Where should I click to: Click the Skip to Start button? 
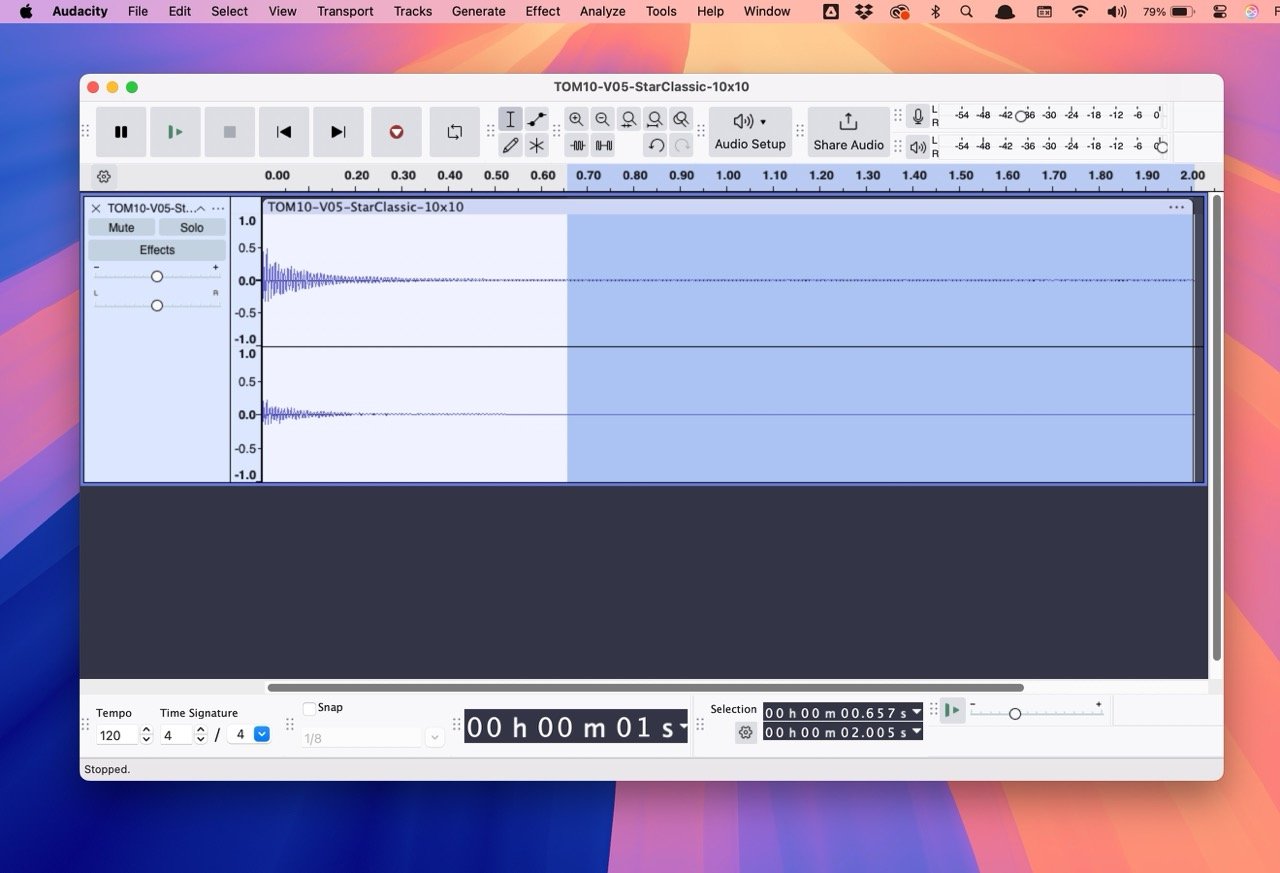(x=284, y=132)
